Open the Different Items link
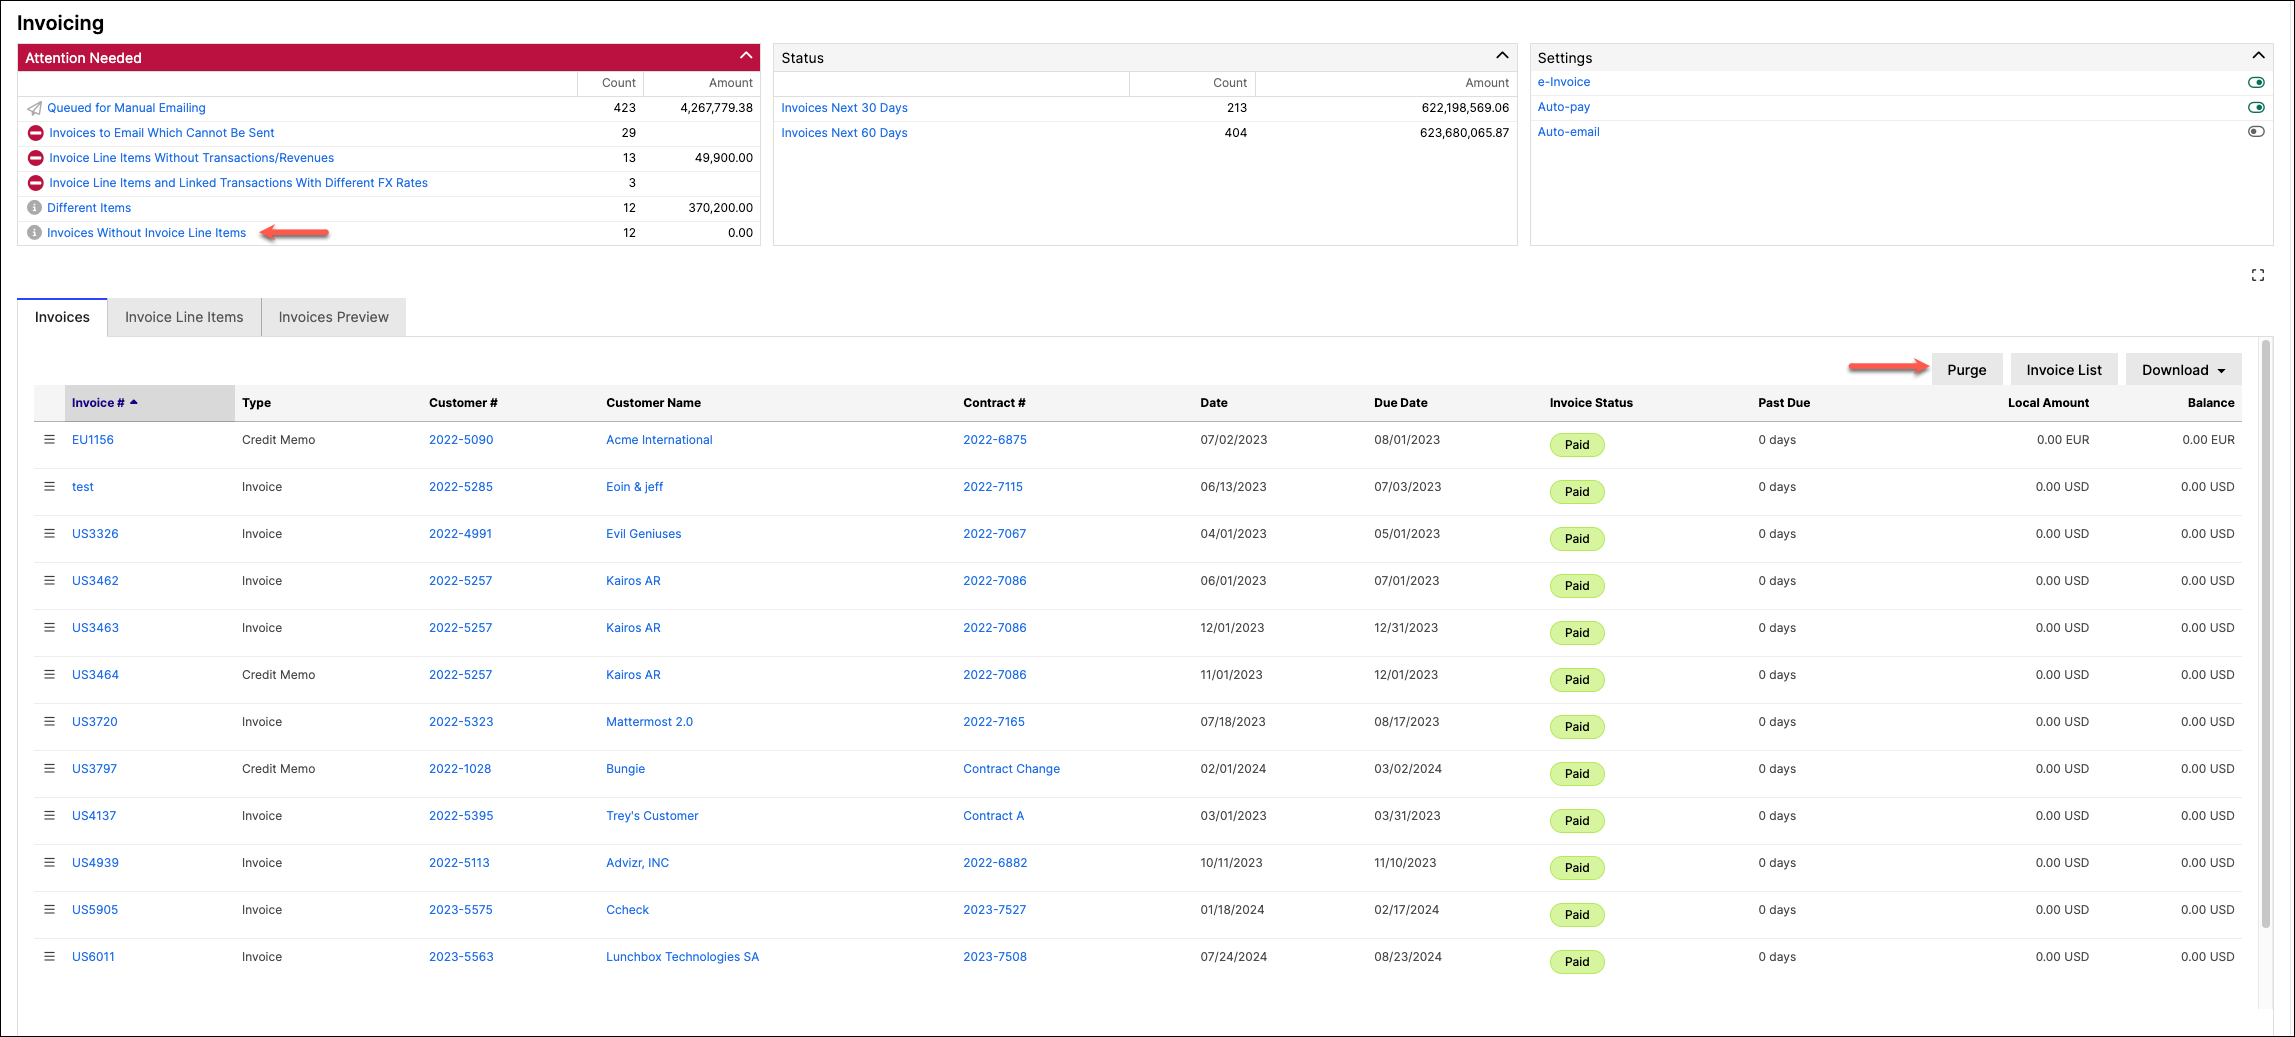This screenshot has width=2295, height=1037. click(89, 208)
